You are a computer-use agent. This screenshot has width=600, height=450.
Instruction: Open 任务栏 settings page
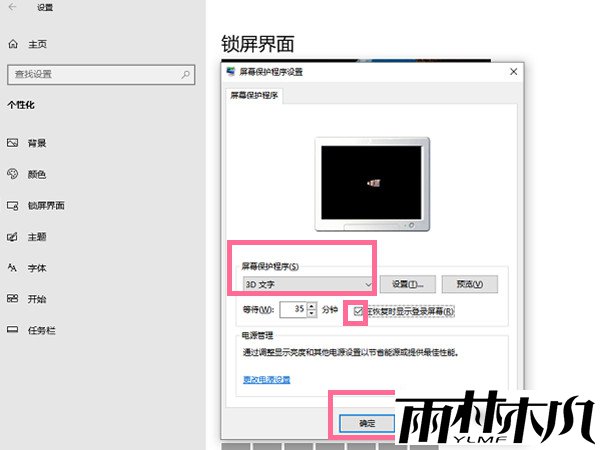coord(42,330)
